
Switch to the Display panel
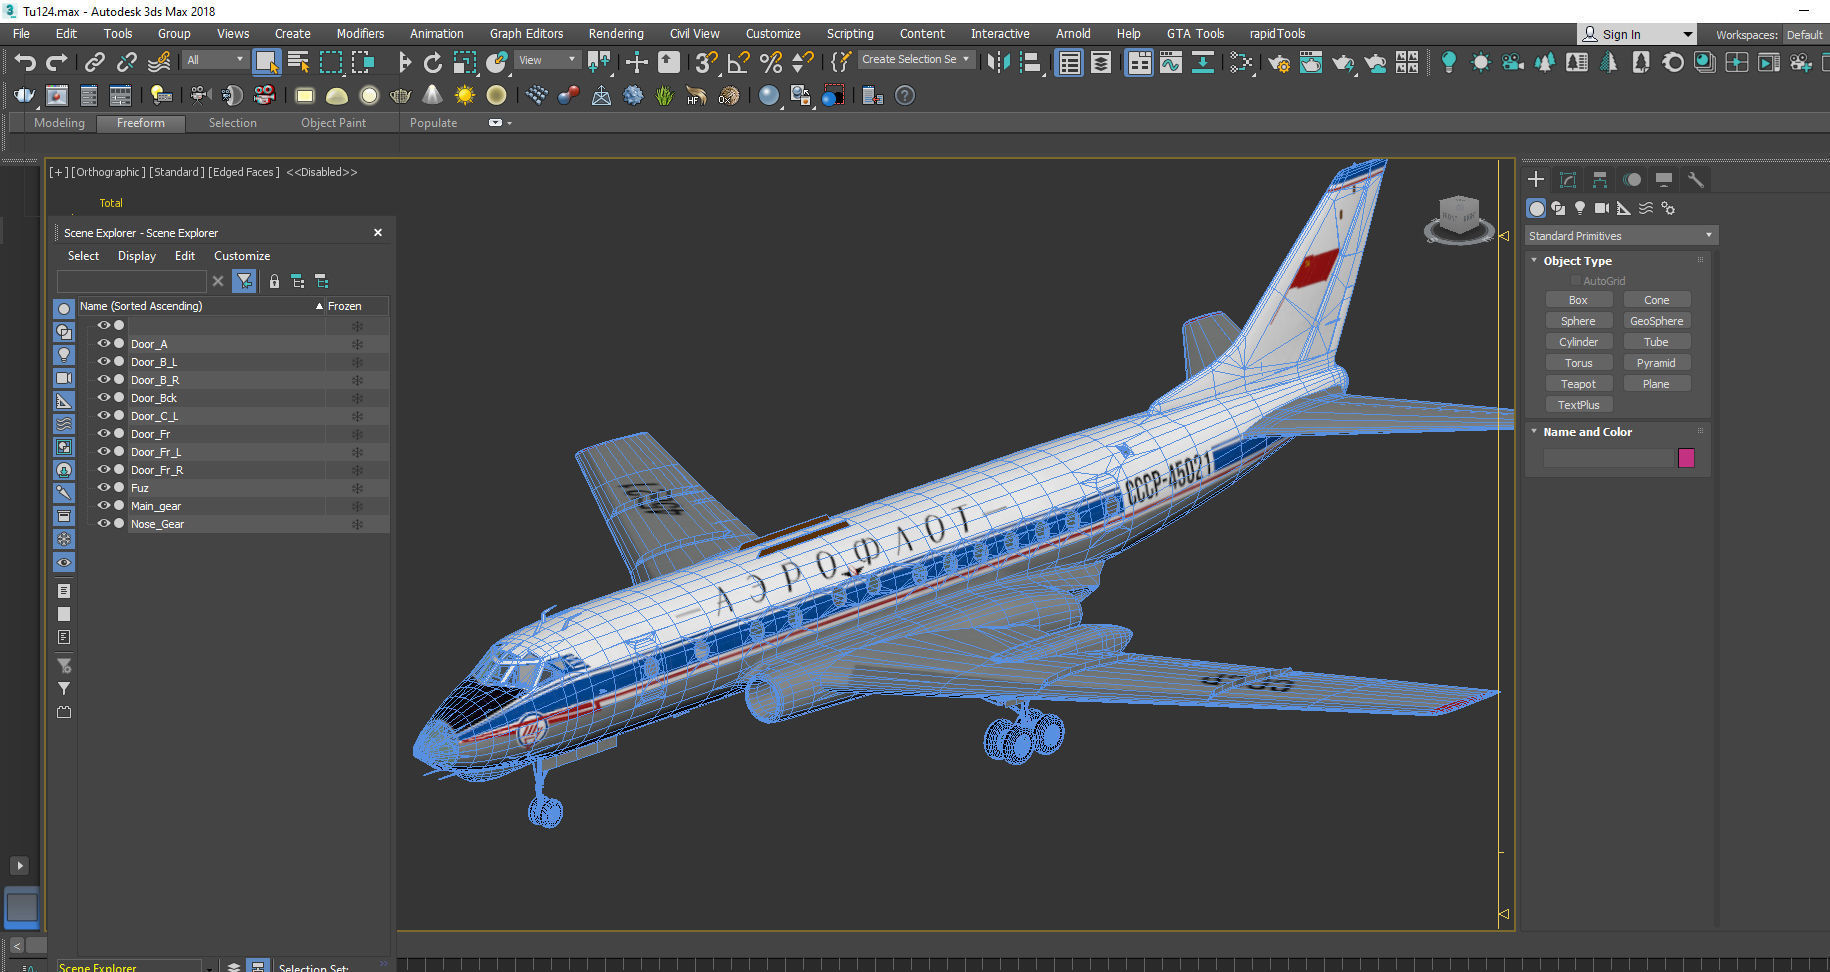1664,180
